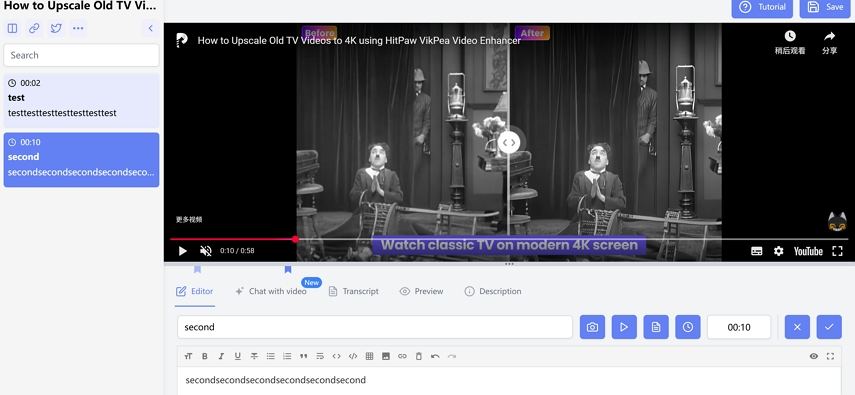This screenshot has width=855, height=395.
Task: Cancel note editing with X button
Action: pos(797,327)
